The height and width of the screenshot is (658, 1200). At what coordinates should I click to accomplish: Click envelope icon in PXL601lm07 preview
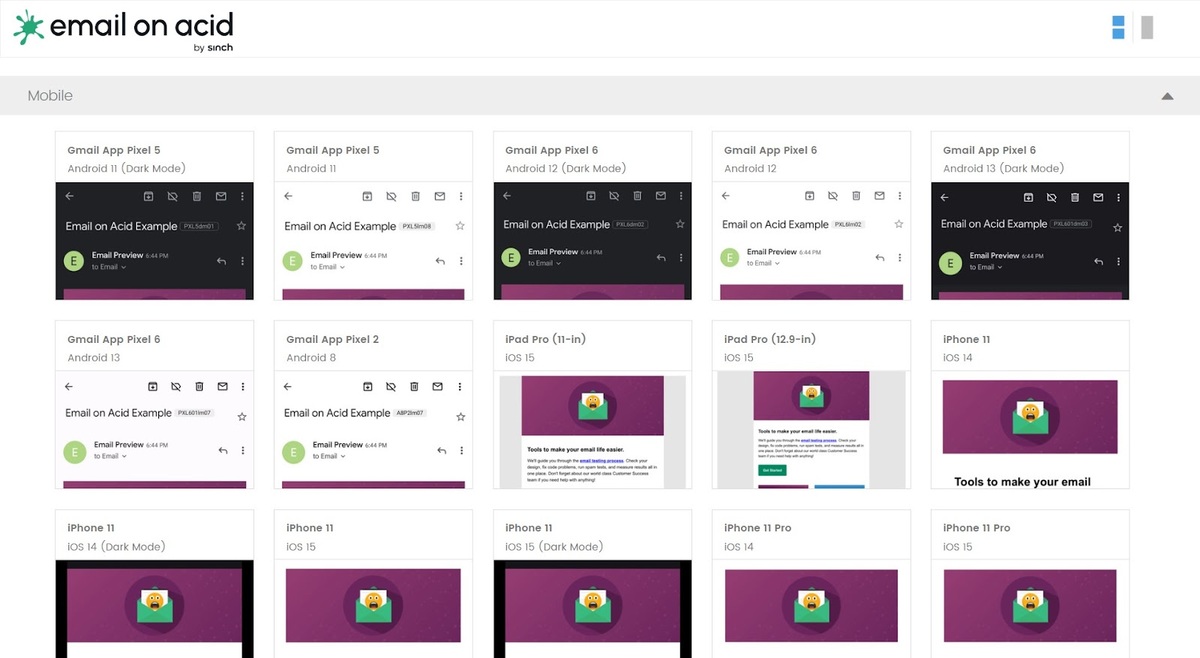click(x=224, y=386)
